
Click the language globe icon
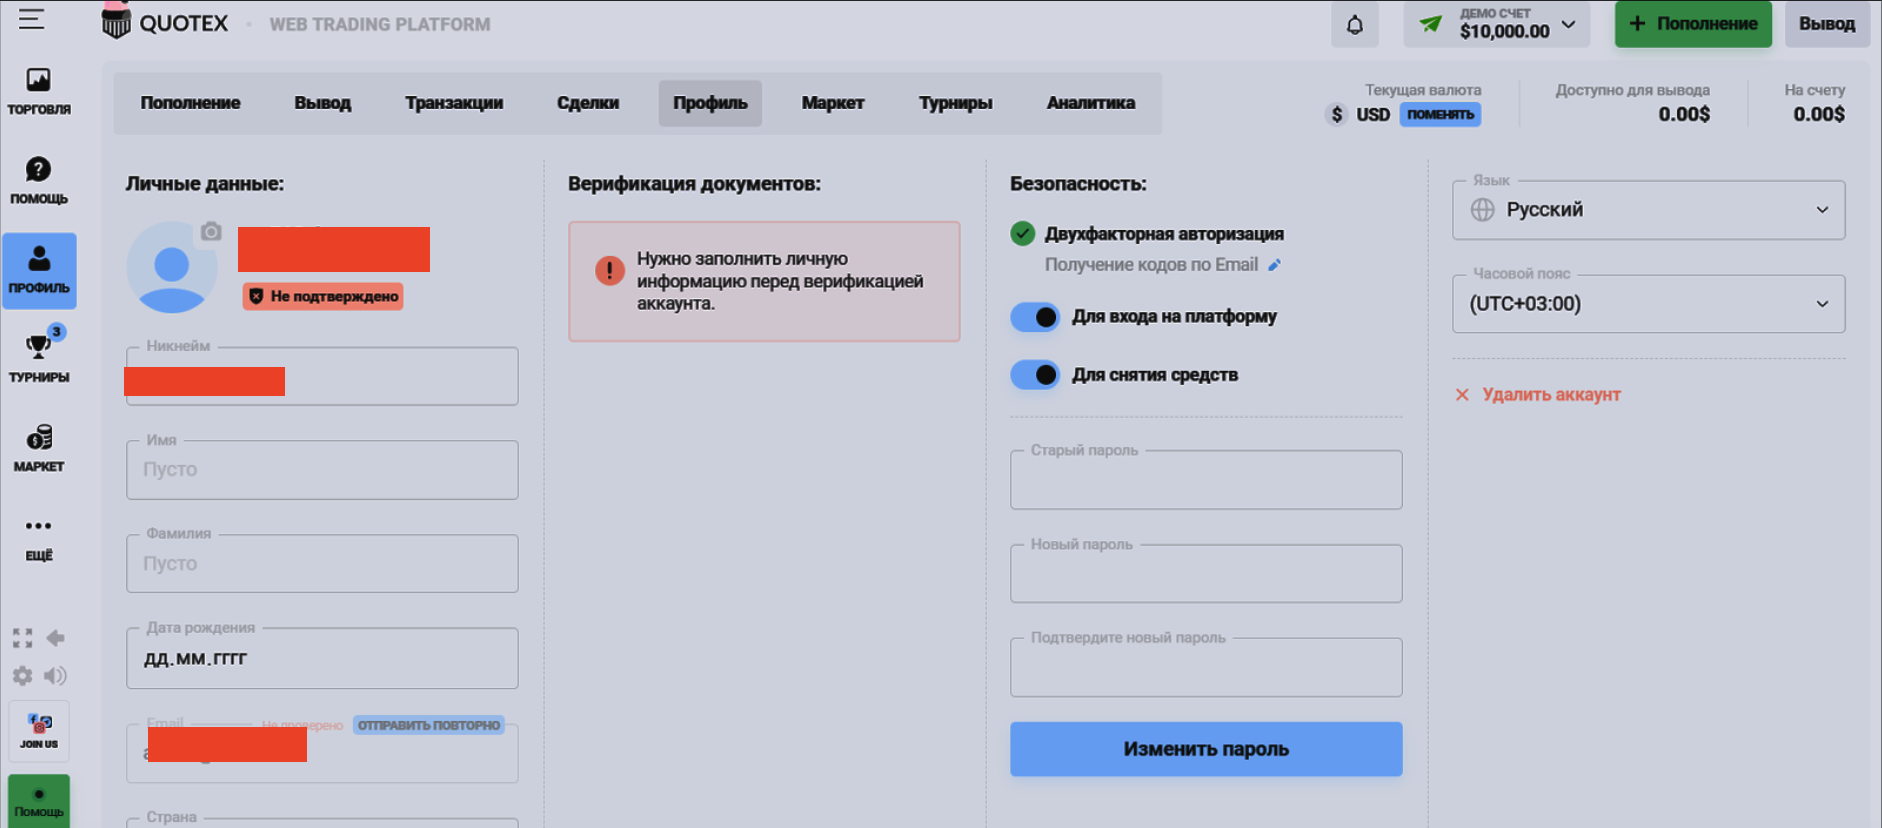tap(1483, 210)
